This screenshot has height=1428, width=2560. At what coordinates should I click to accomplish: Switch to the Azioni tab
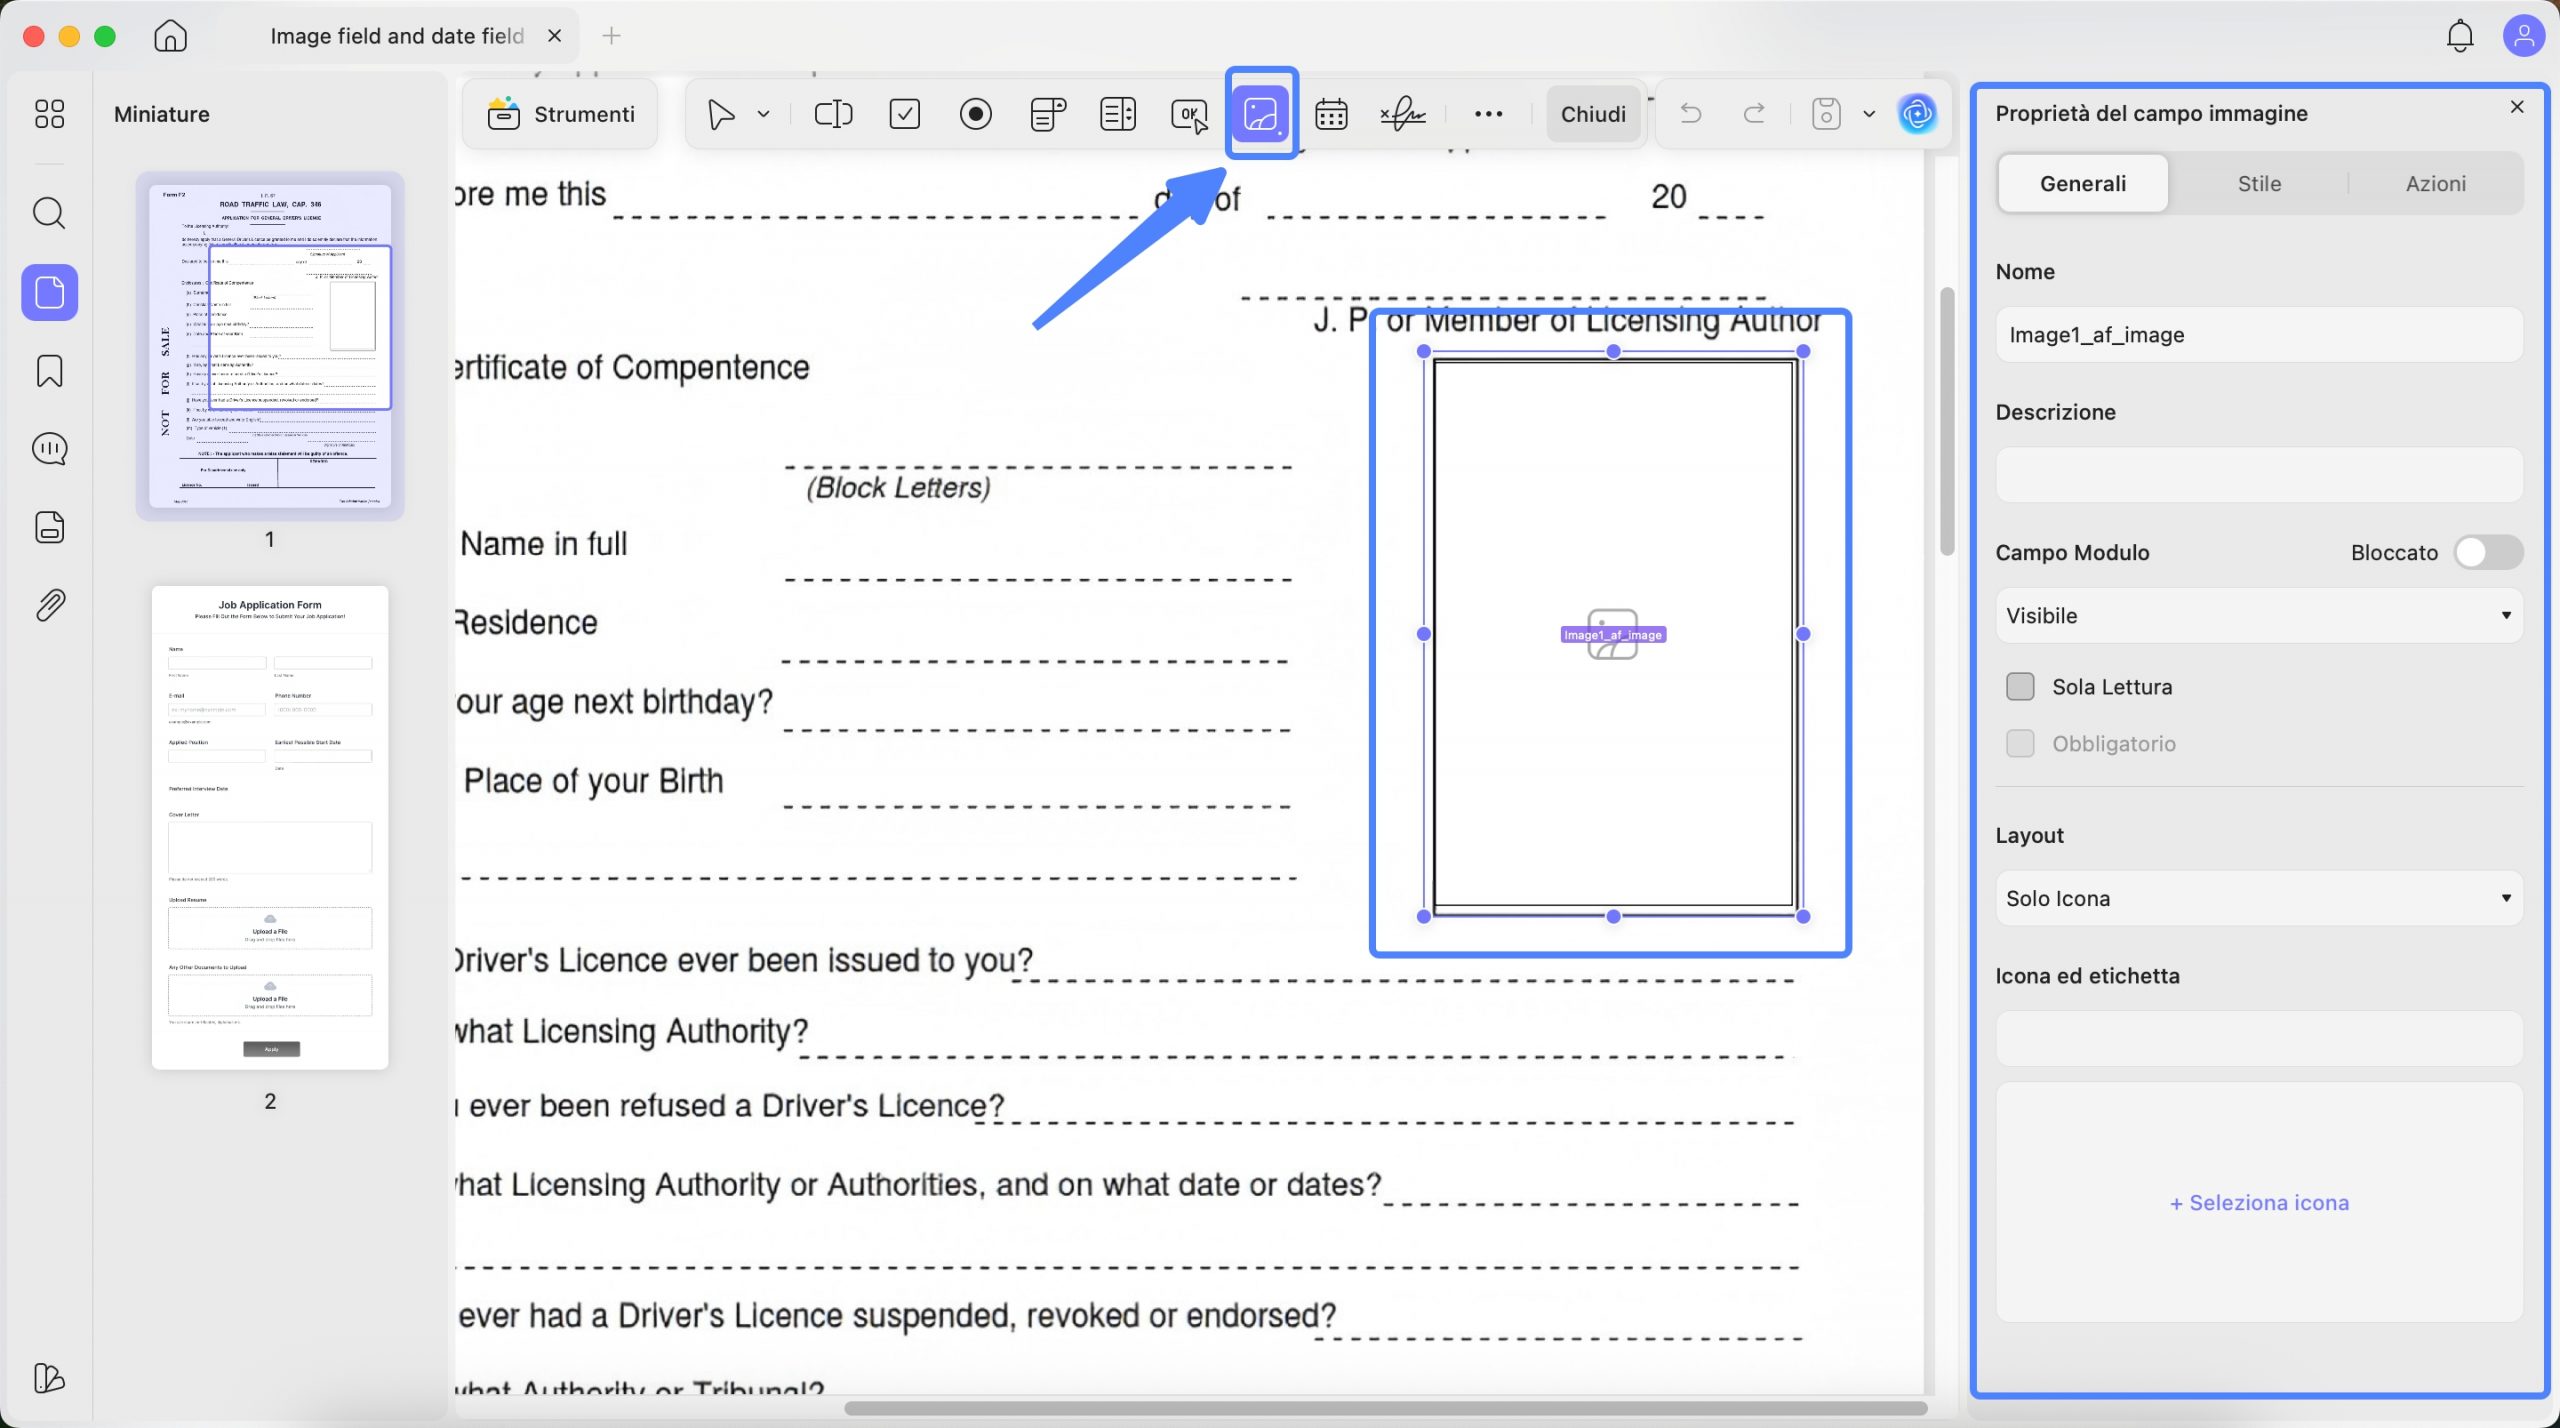tap(2436, 184)
